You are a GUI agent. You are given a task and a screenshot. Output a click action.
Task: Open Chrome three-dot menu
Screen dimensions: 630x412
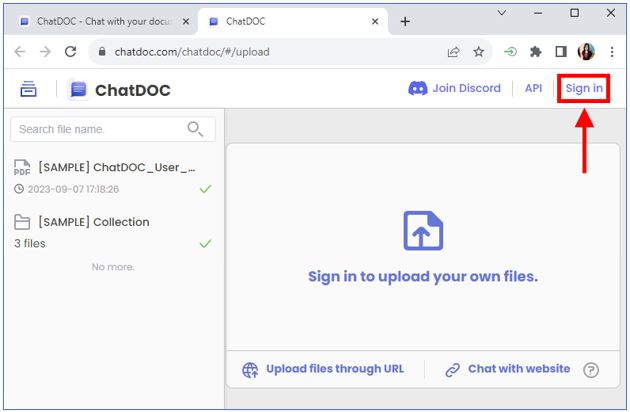click(612, 52)
